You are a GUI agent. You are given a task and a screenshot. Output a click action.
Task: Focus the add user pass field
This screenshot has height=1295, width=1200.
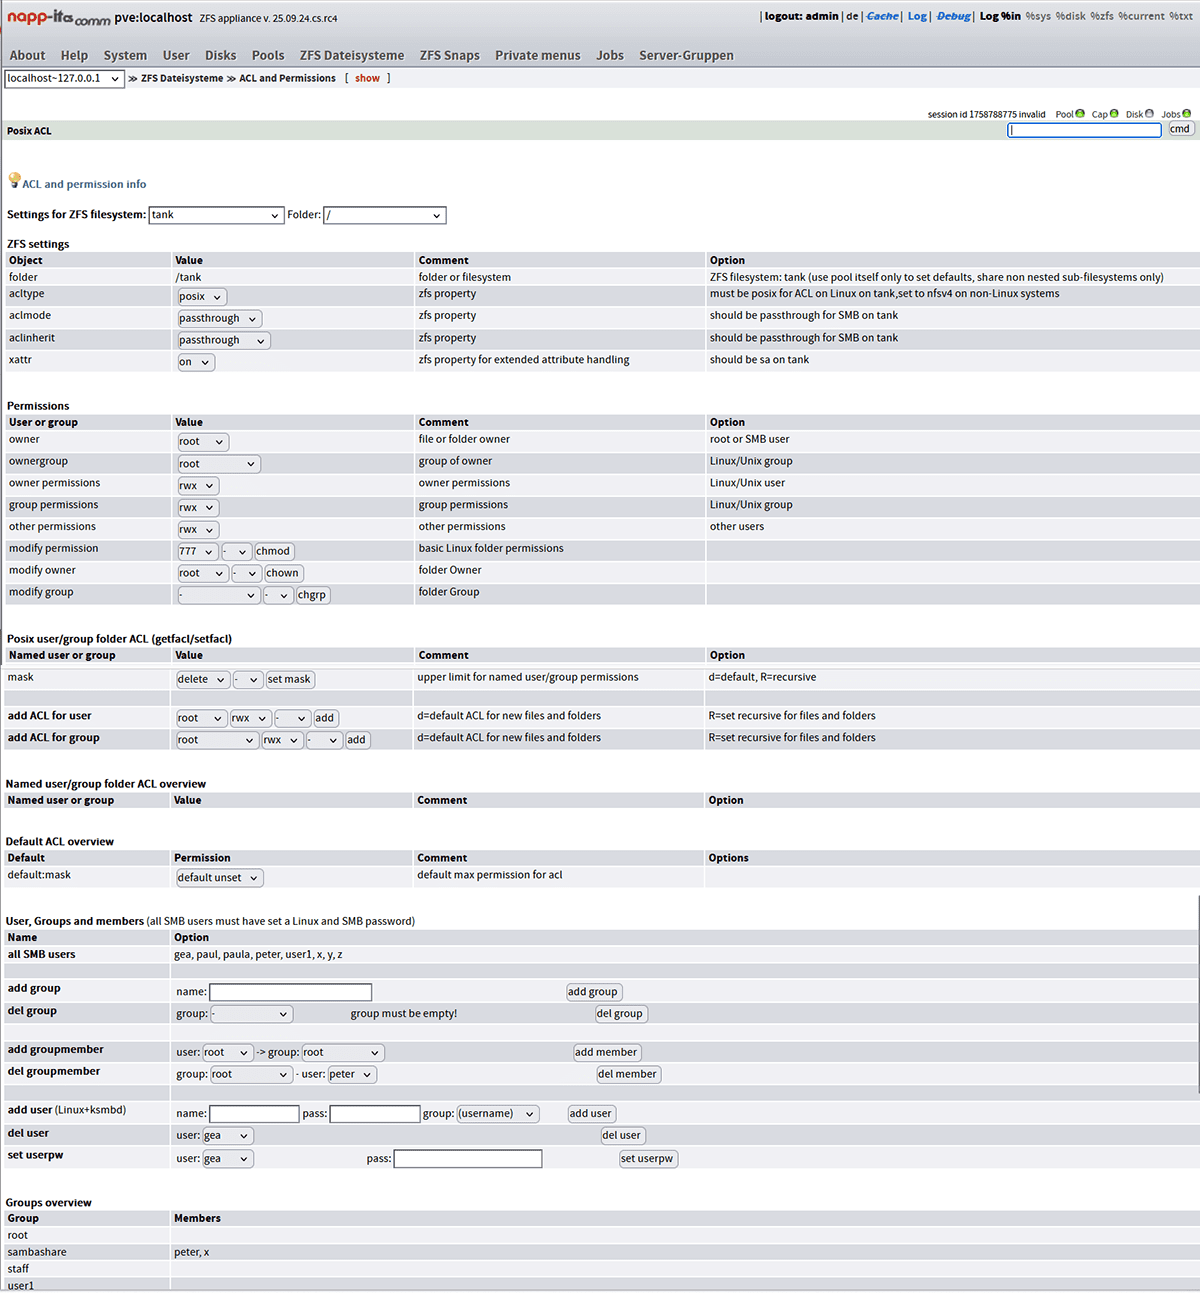(375, 1114)
